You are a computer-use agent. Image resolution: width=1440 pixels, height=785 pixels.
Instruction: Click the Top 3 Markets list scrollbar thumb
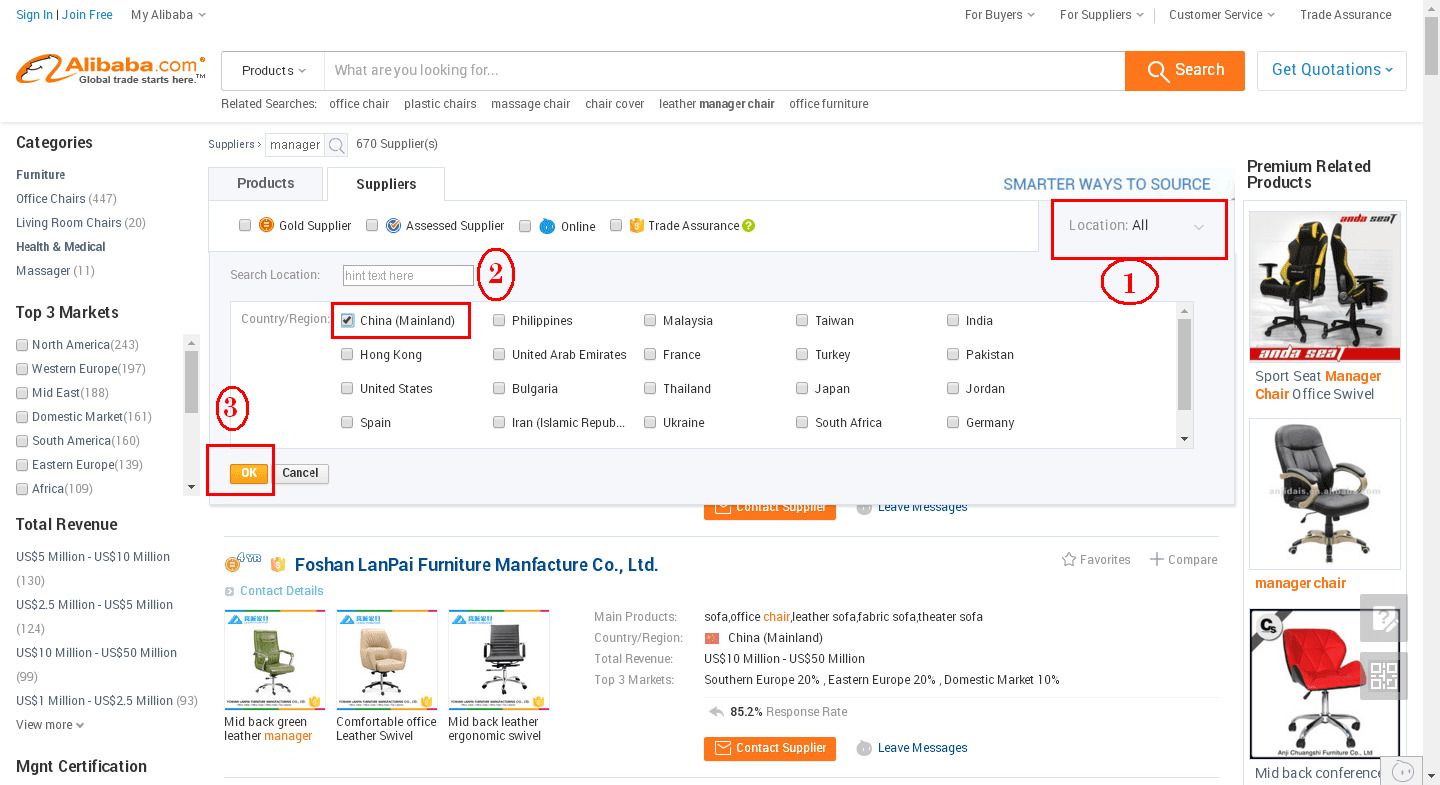(x=192, y=382)
